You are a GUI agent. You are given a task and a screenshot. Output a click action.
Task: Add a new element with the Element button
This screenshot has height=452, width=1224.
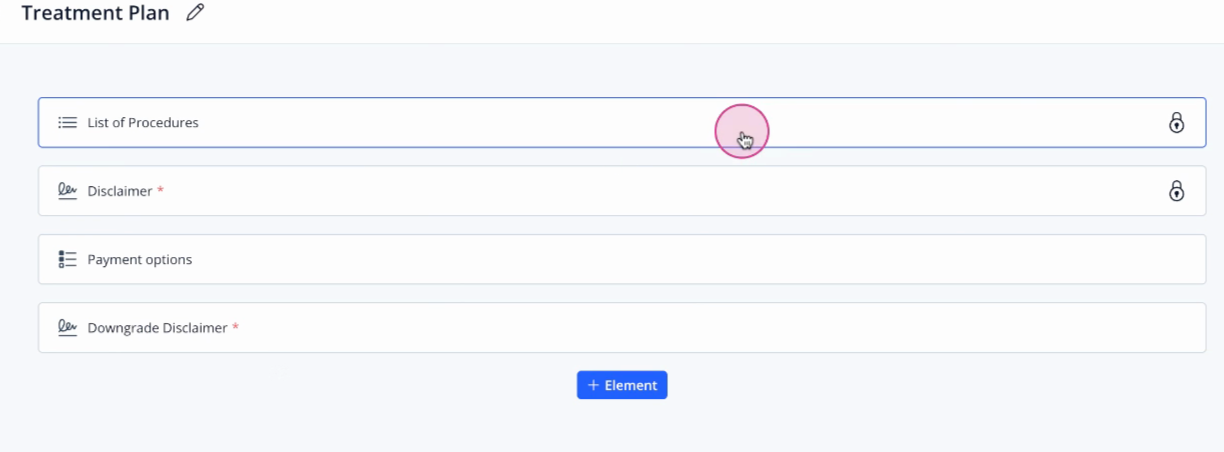(622, 385)
